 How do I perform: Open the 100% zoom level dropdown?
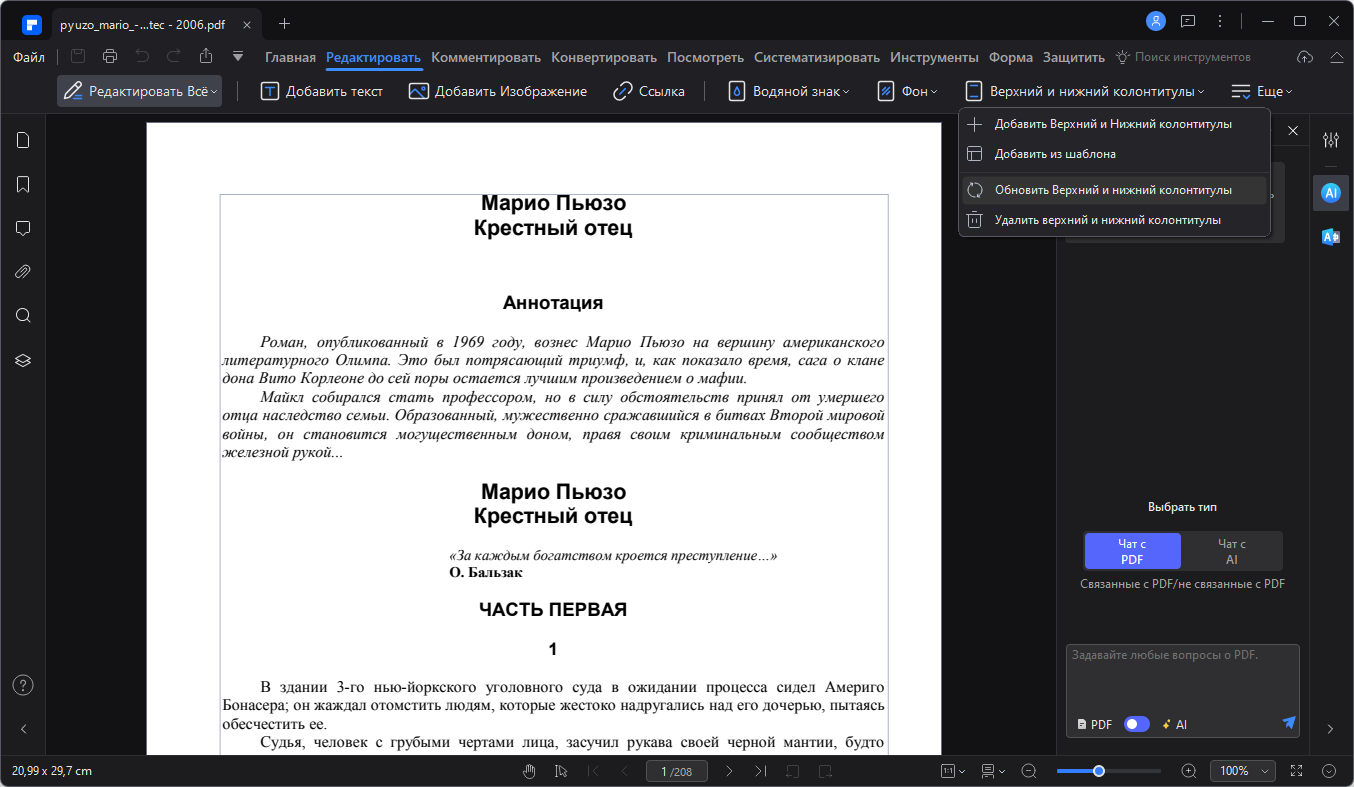1244,771
